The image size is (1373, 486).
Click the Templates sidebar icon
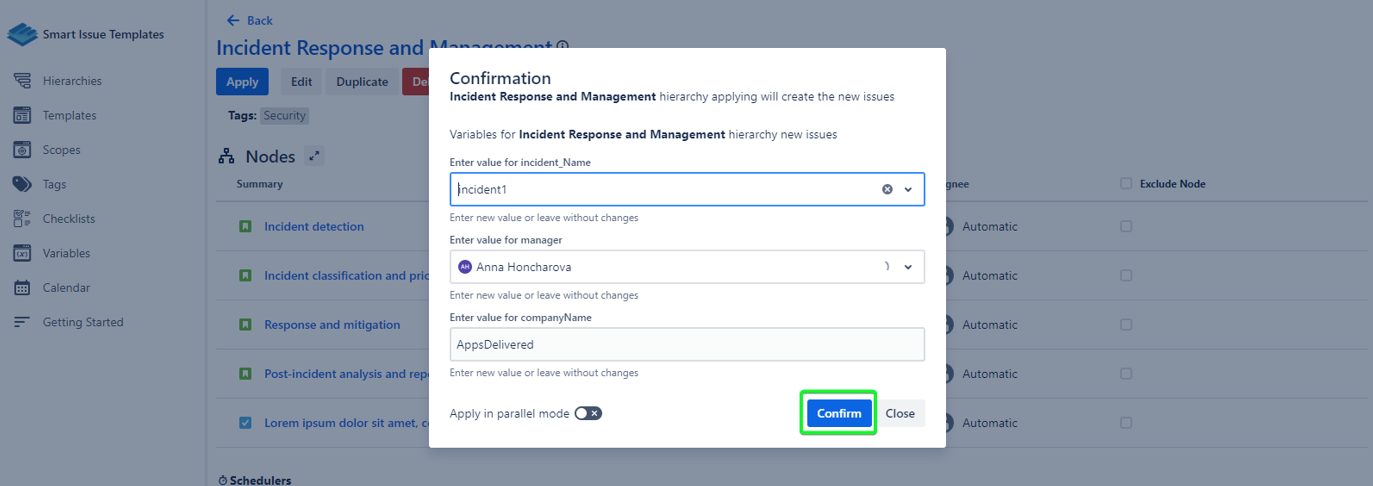pos(22,116)
